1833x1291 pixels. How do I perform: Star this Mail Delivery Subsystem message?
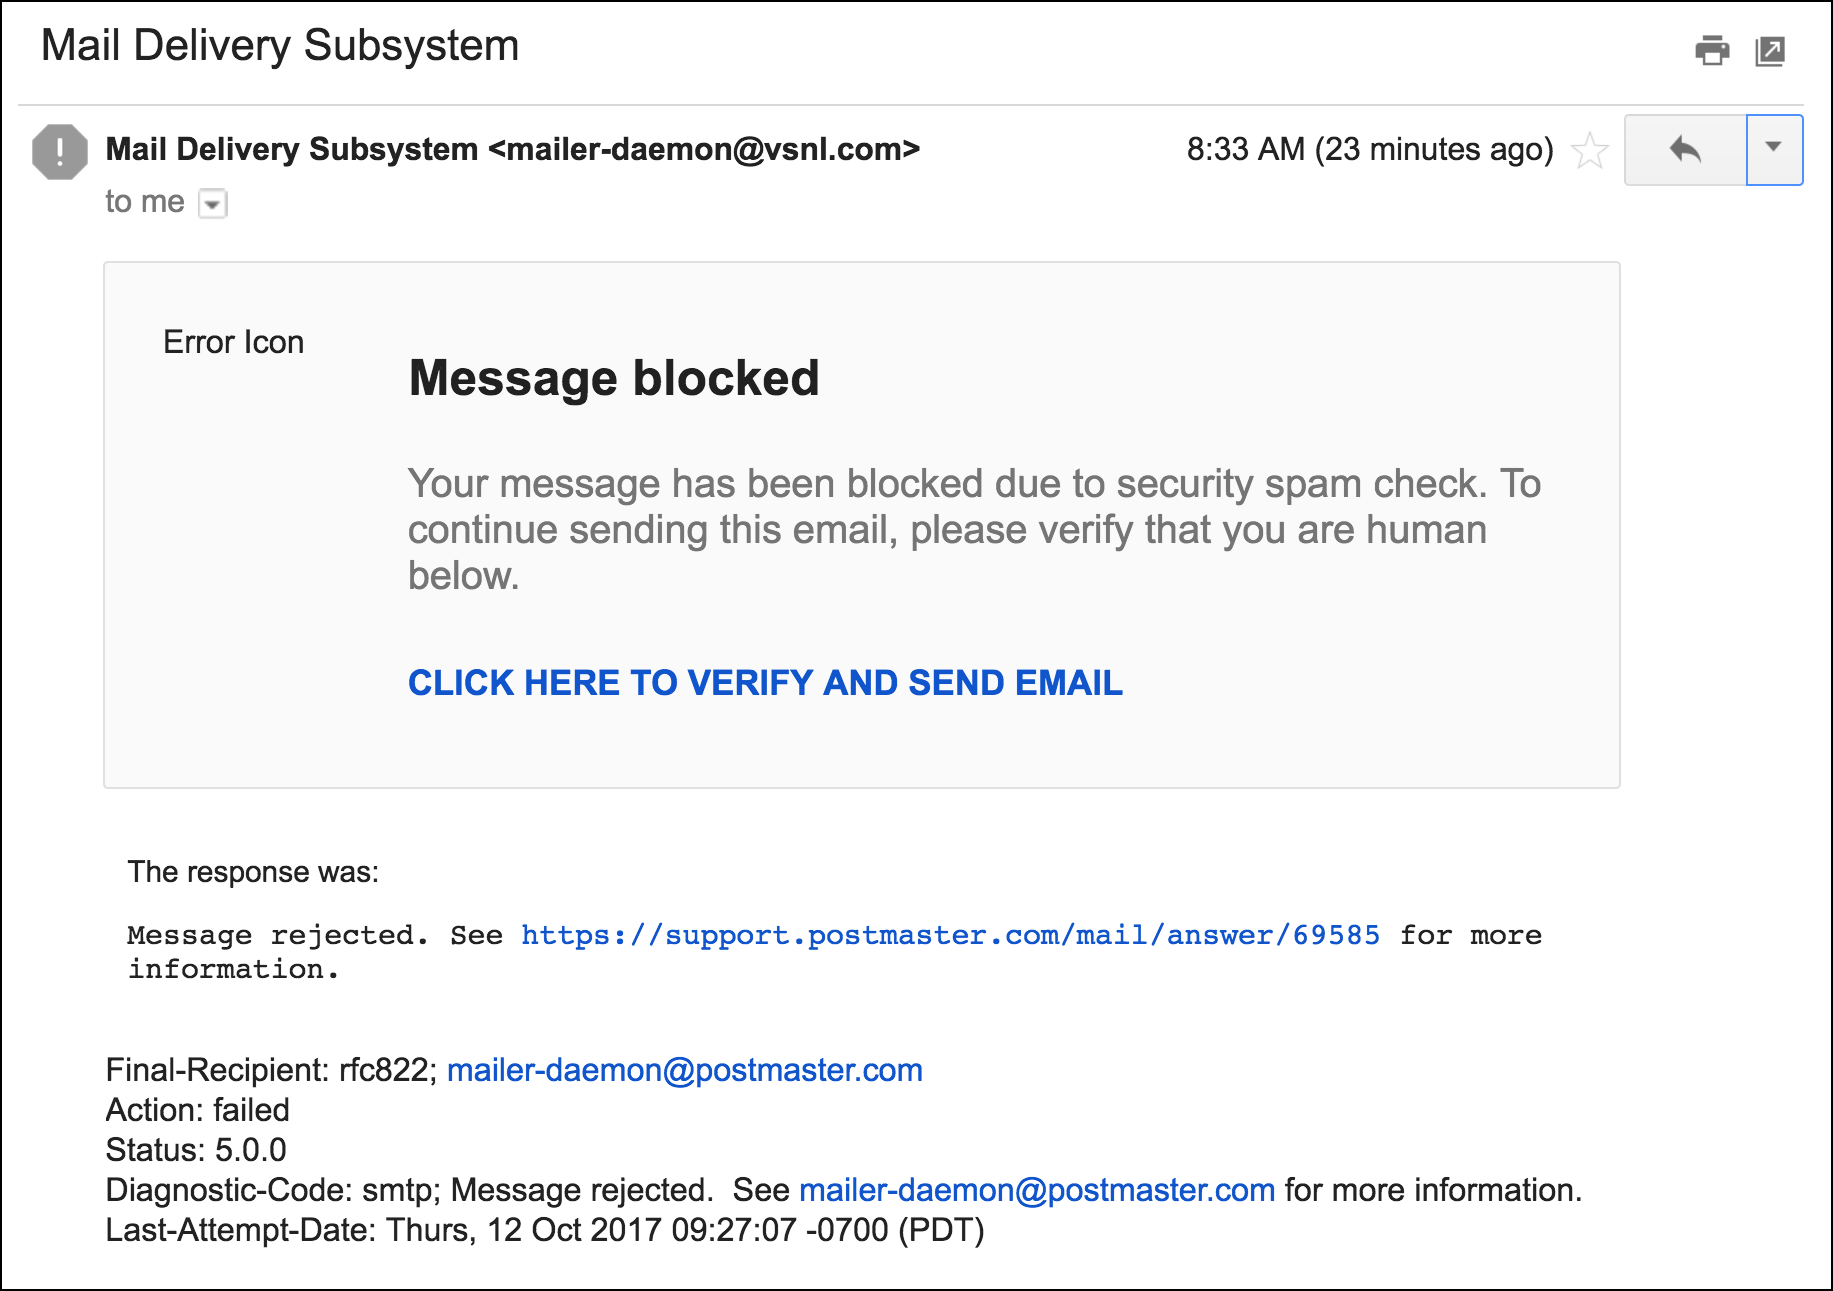click(x=1589, y=151)
